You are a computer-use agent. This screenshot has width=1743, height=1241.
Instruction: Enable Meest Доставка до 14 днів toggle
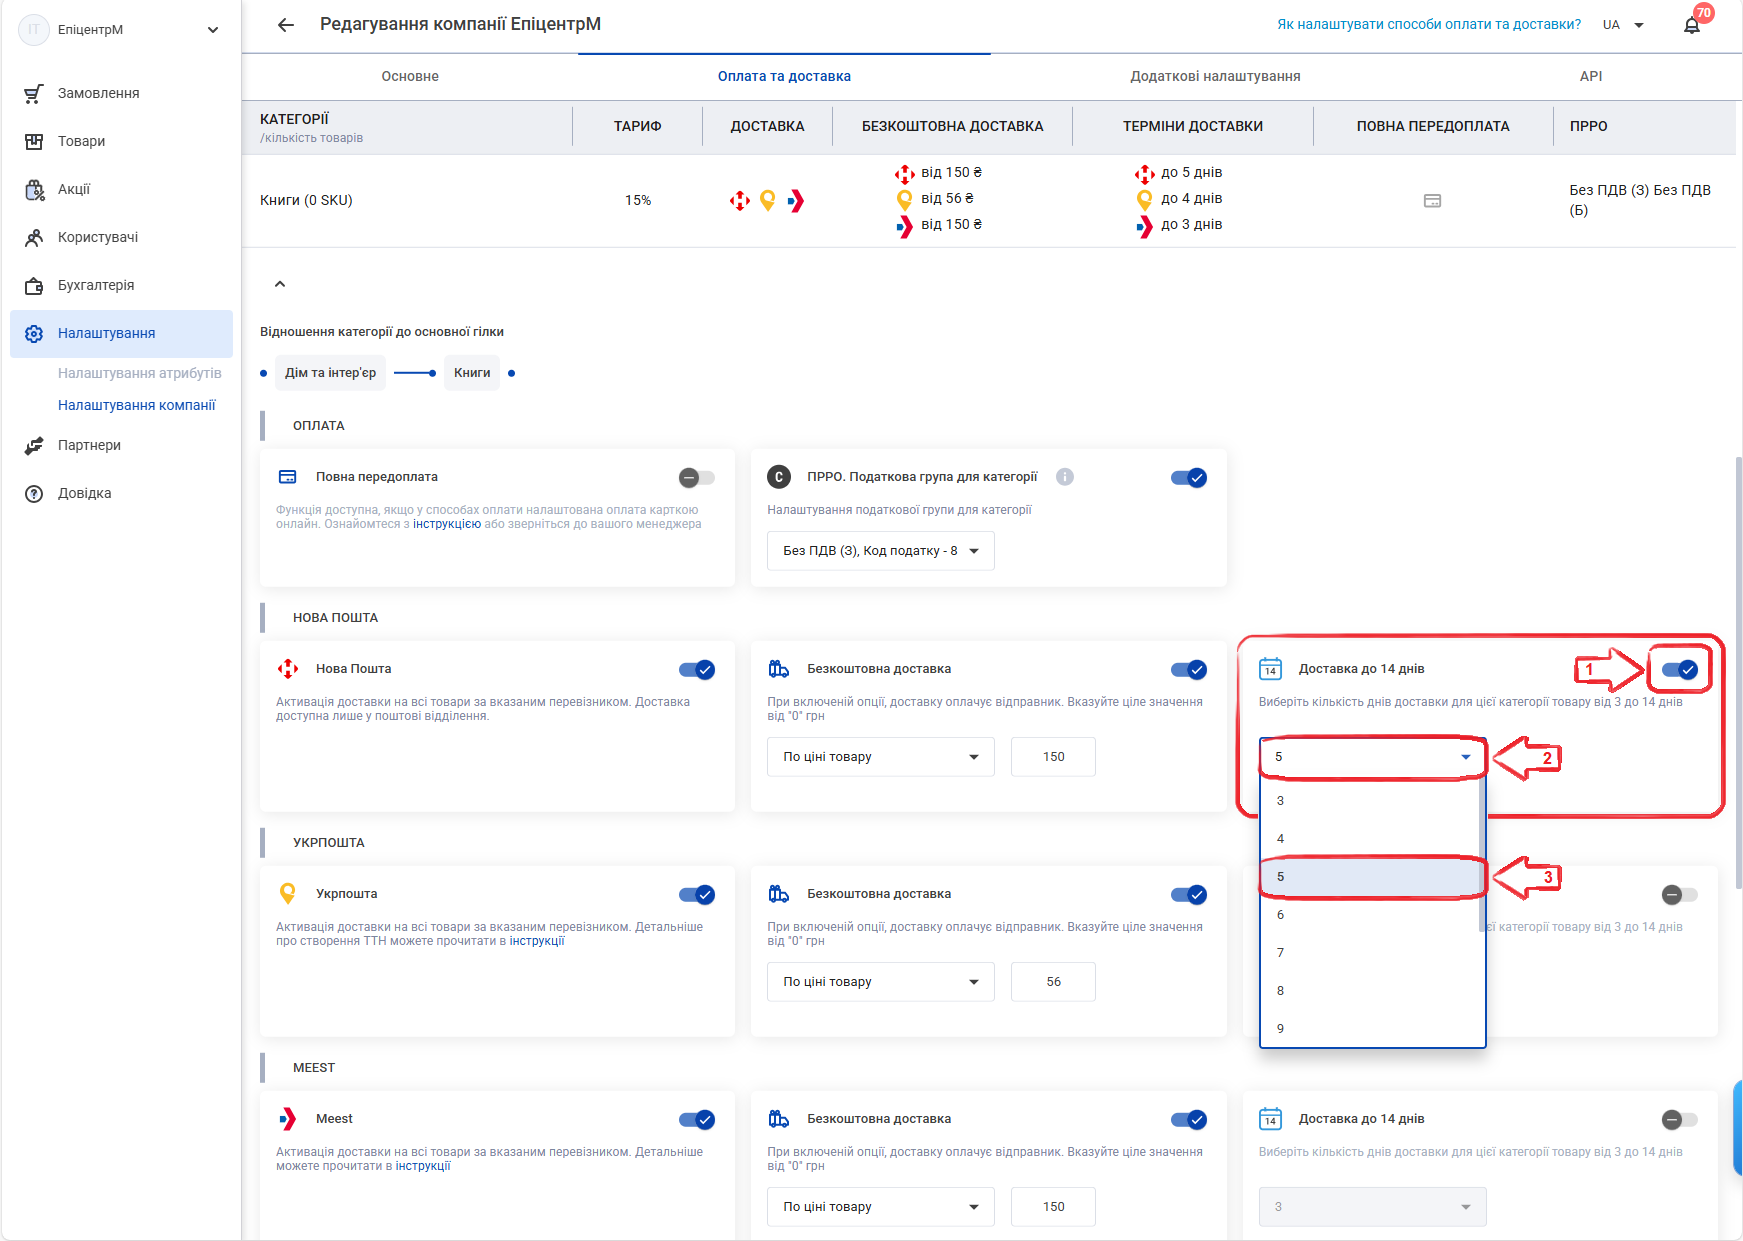tap(1680, 1120)
